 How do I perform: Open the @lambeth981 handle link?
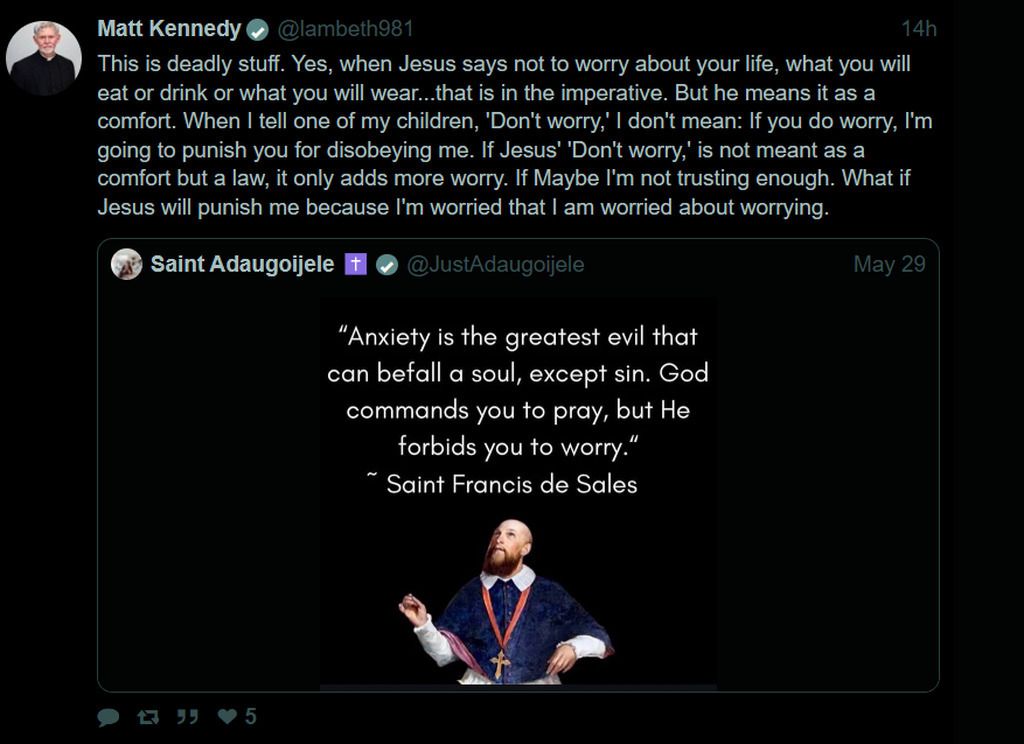click(345, 29)
